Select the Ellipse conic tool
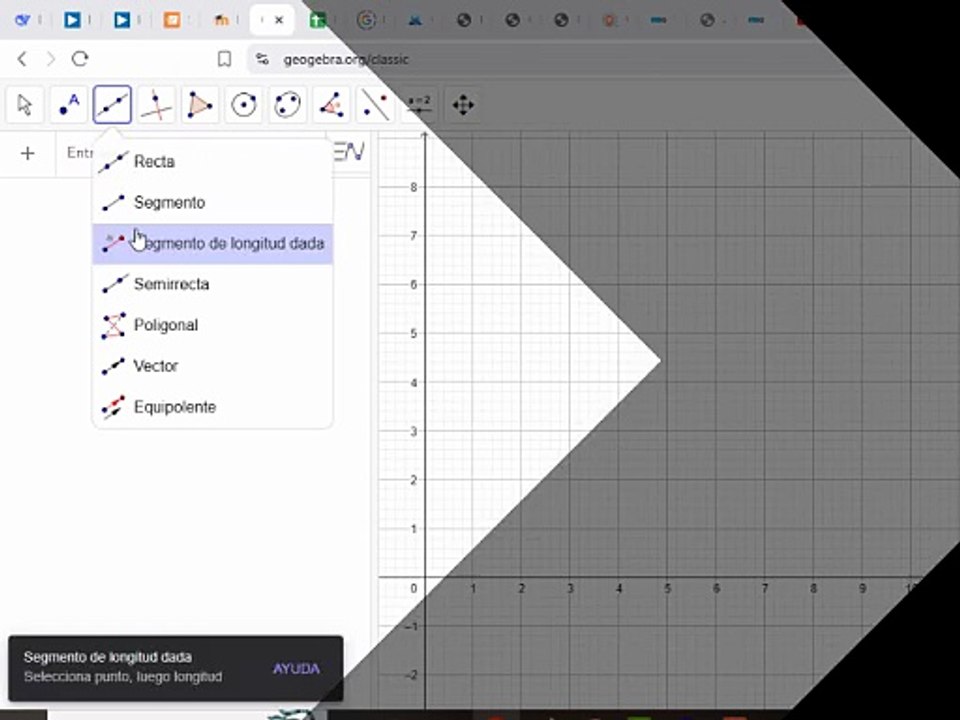 tap(287, 105)
